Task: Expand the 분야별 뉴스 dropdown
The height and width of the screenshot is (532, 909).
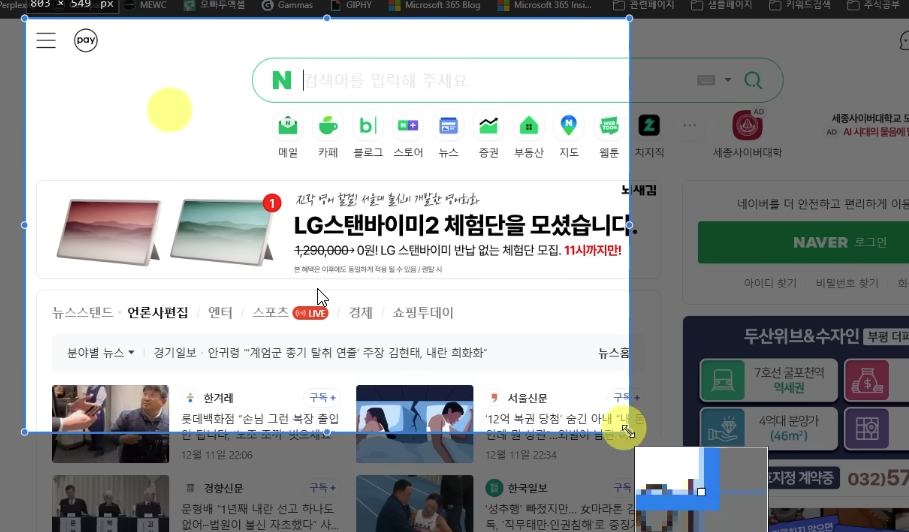Action: click(x=101, y=352)
